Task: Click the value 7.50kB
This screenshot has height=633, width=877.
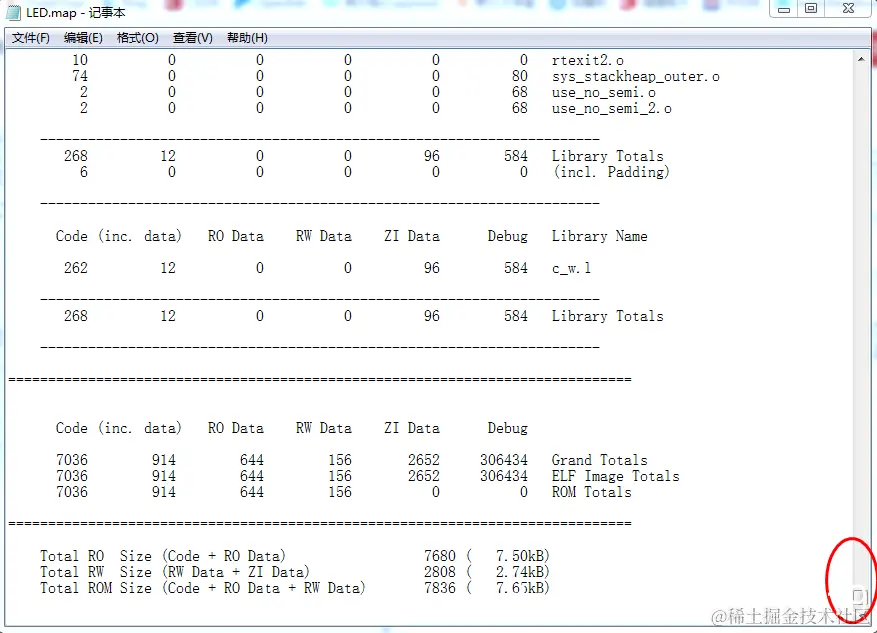Action: [x=519, y=556]
